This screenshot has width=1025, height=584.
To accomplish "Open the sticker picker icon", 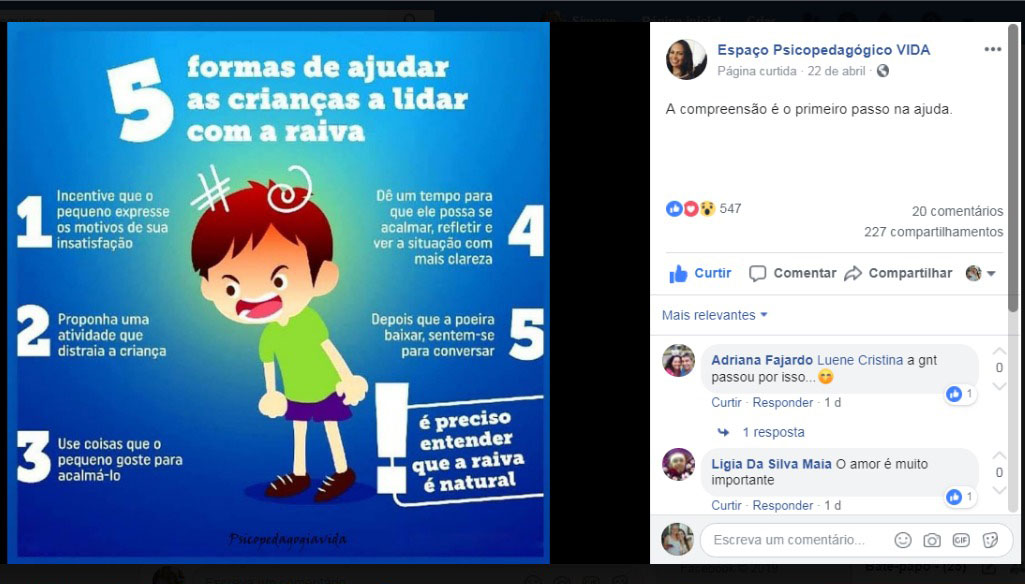I will click(x=990, y=540).
